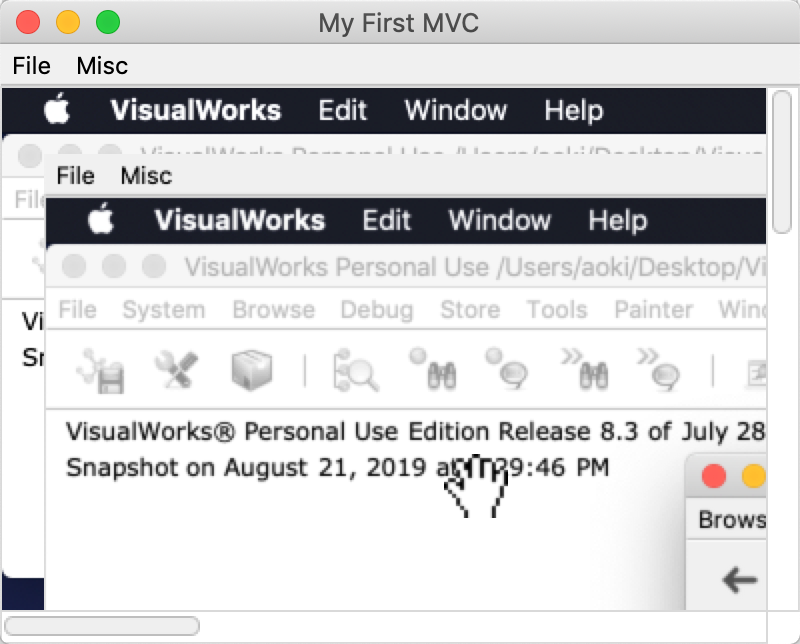800x644 pixels.
Task: Click the red close button of the small Browser window
Action: click(x=714, y=477)
